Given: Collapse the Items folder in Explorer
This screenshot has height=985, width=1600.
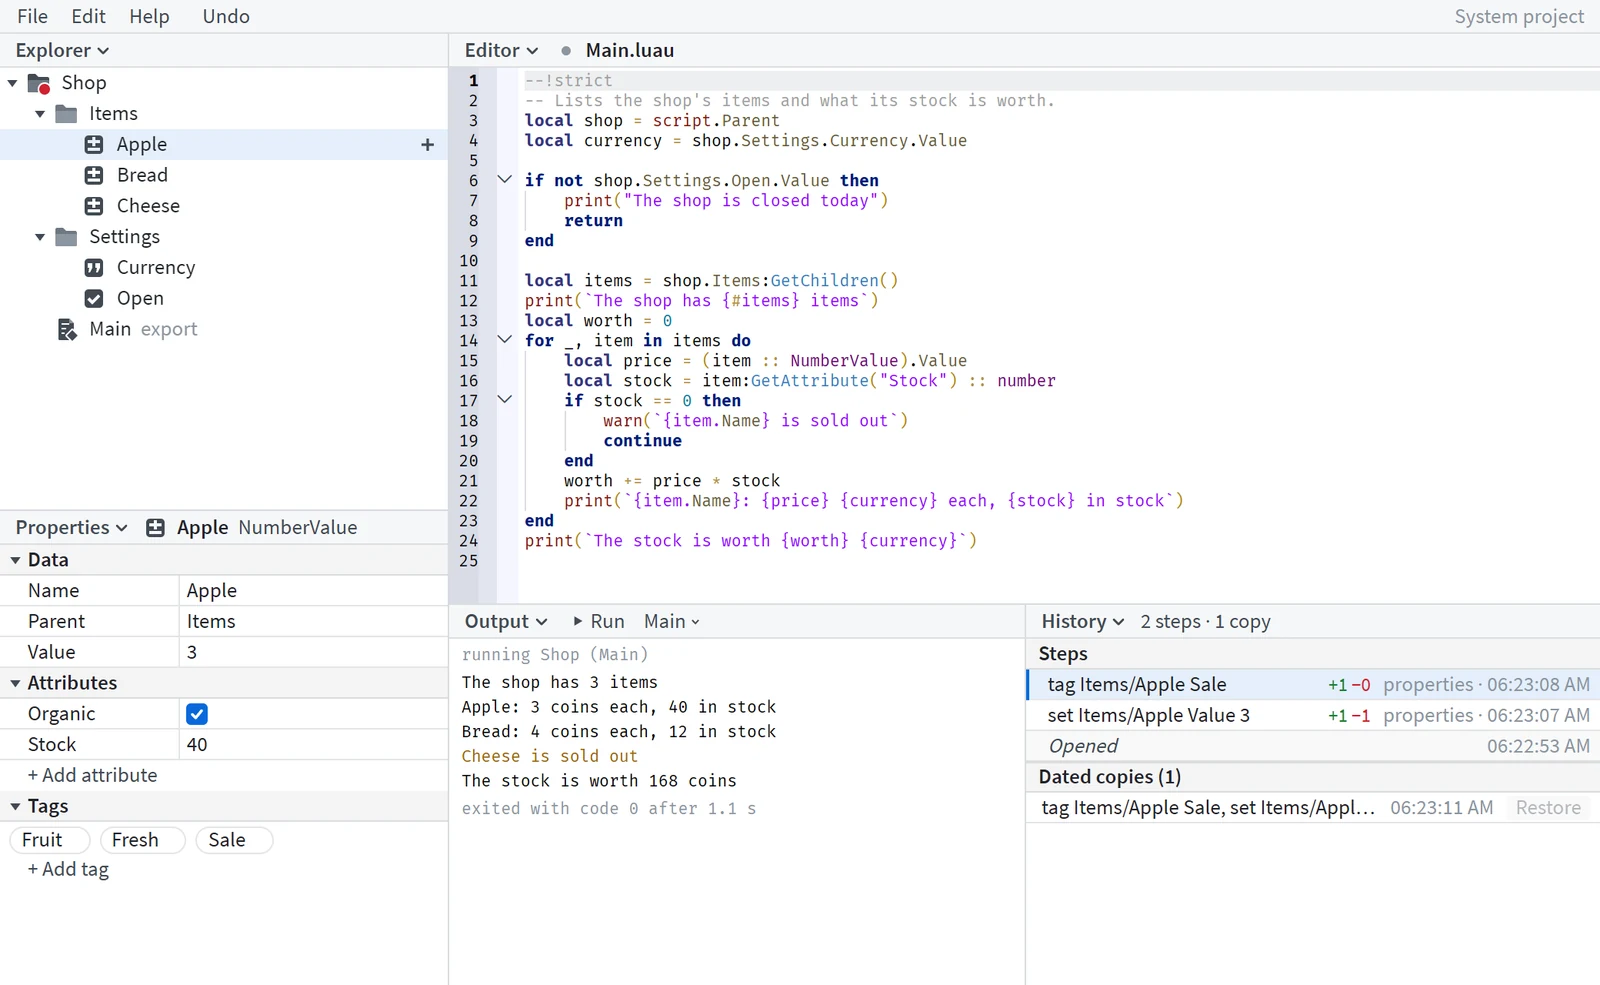Looking at the screenshot, I should coord(40,114).
